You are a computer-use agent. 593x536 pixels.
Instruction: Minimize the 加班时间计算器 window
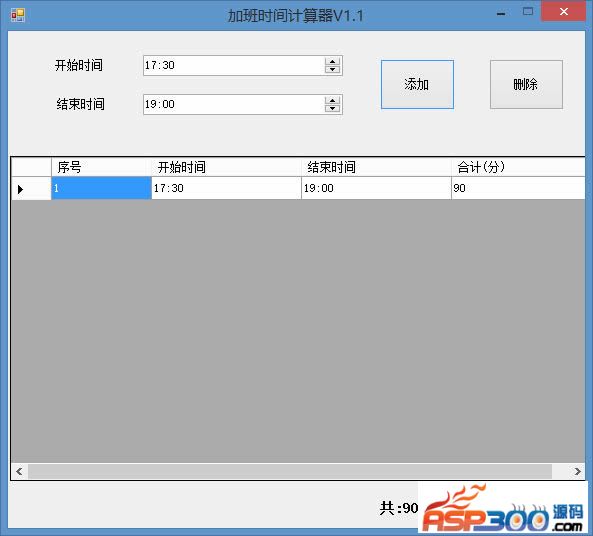[501, 14]
